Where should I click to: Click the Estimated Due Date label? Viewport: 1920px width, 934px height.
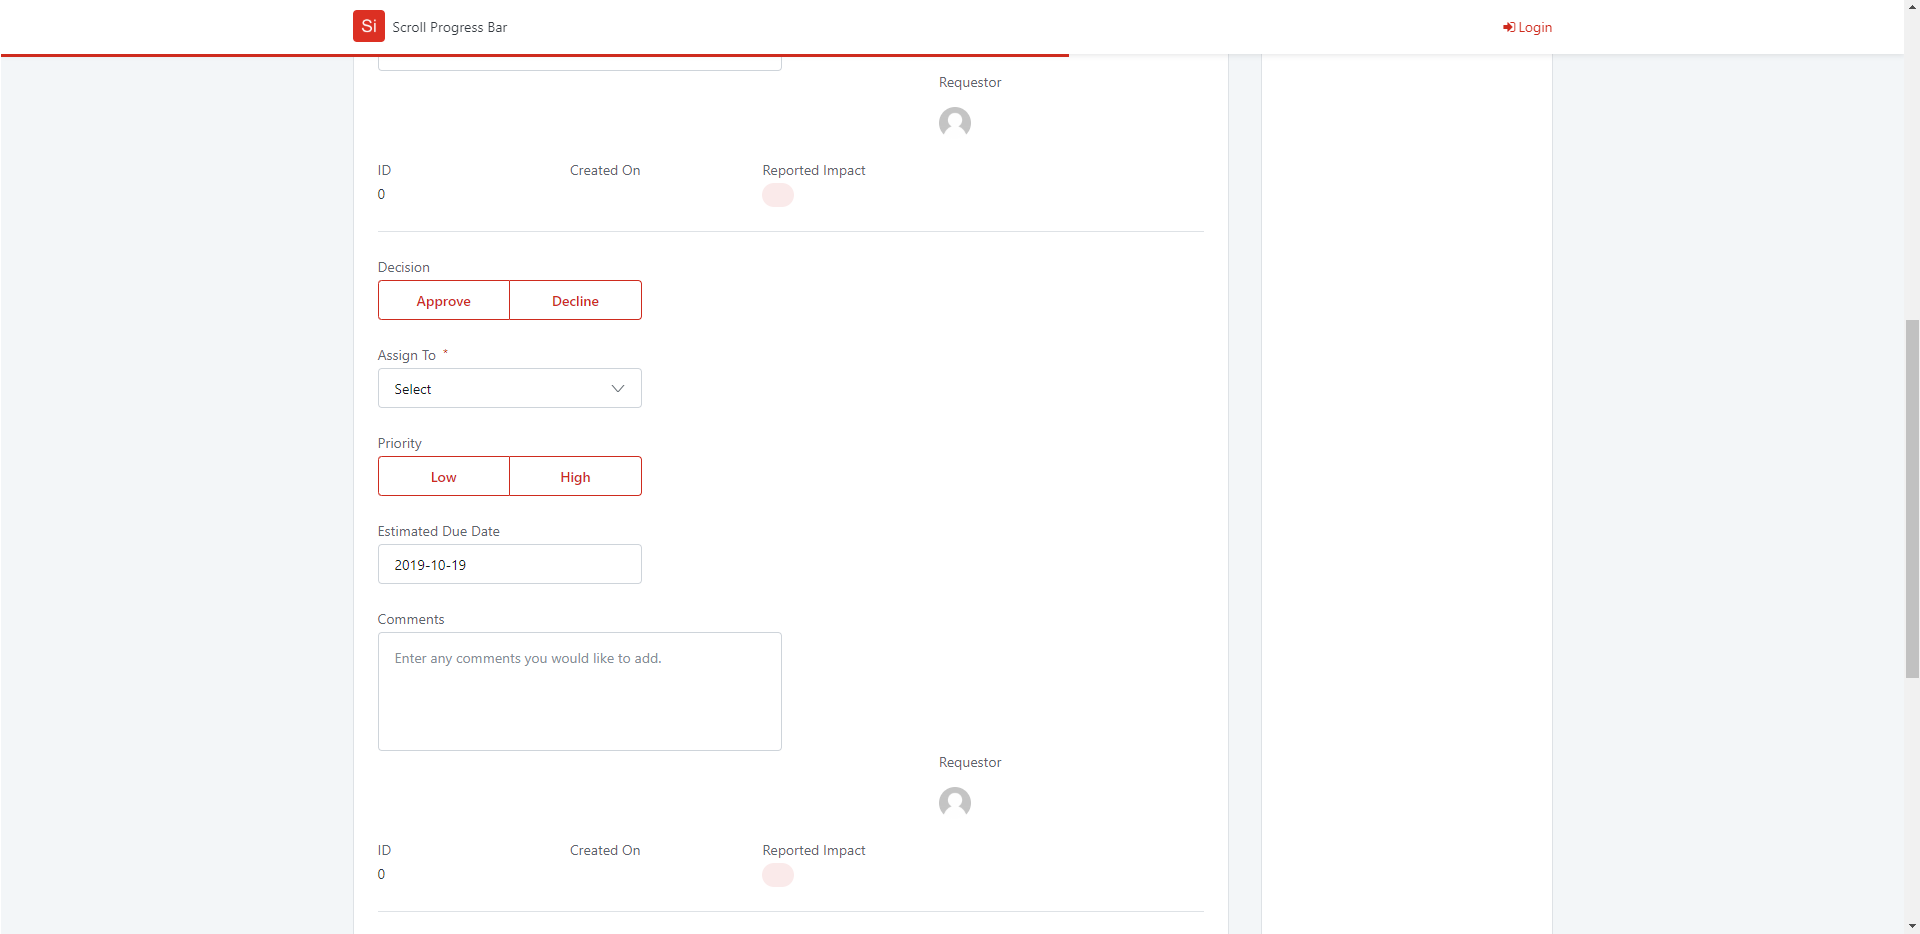pyautogui.click(x=439, y=531)
